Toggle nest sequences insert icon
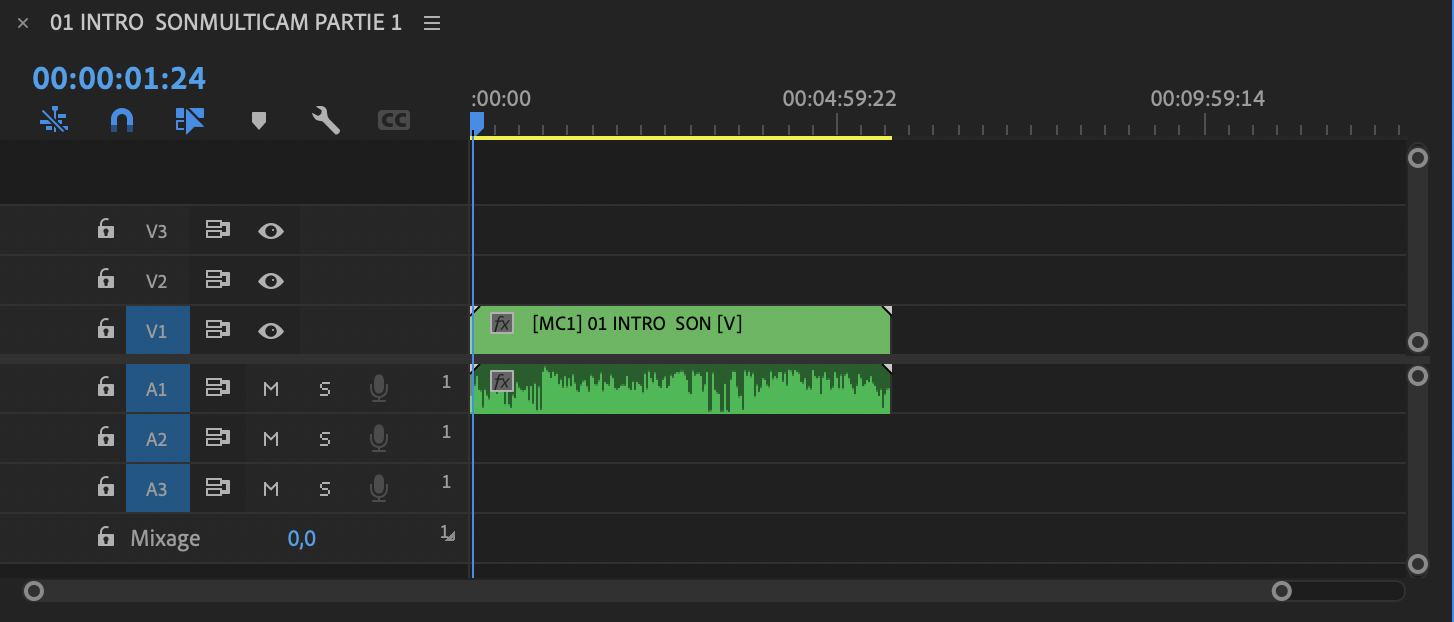 (54, 121)
